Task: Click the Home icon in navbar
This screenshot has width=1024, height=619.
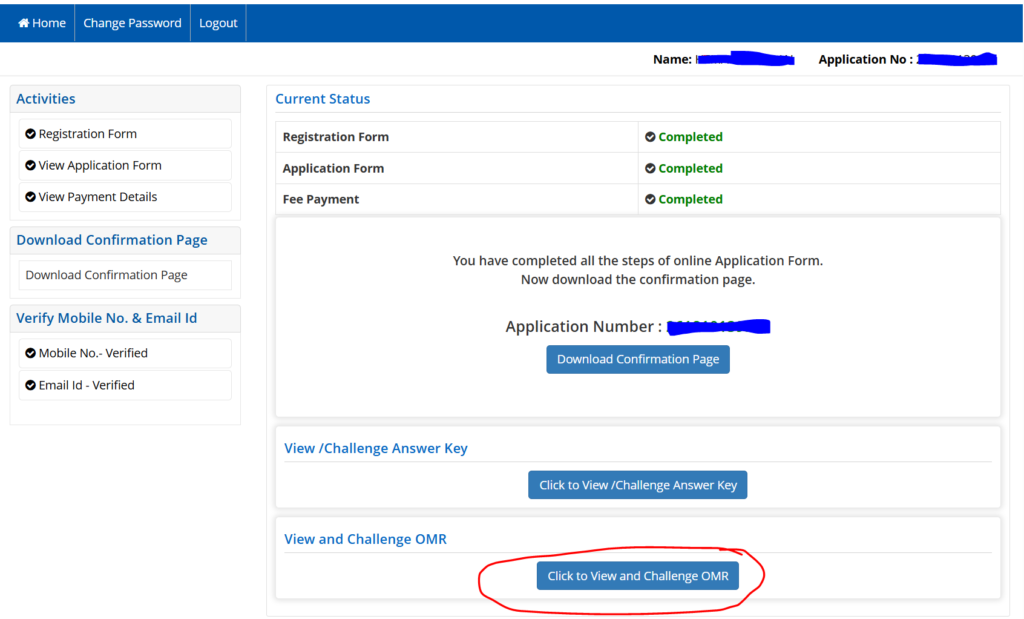Action: [24, 23]
